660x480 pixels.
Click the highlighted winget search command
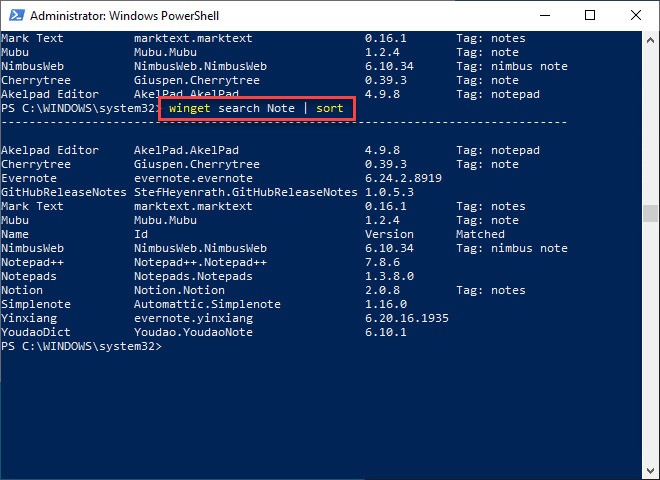coord(256,108)
